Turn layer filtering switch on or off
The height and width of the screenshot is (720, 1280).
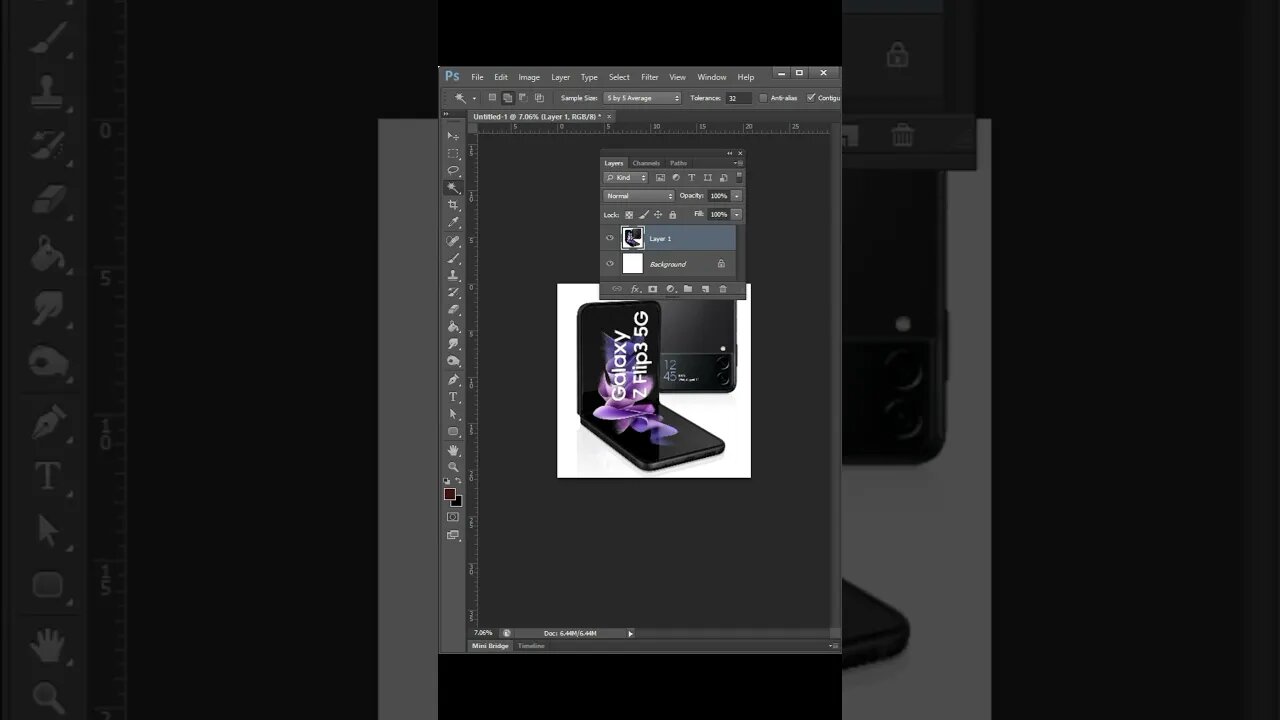click(740, 177)
